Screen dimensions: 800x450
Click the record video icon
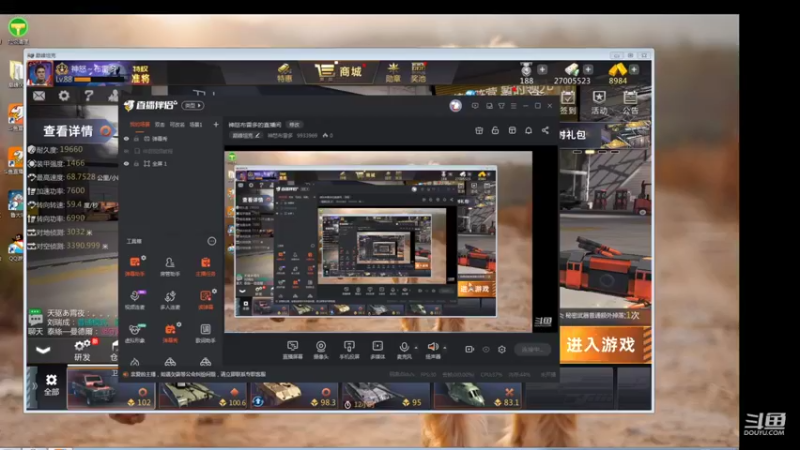pyautogui.click(x=469, y=349)
